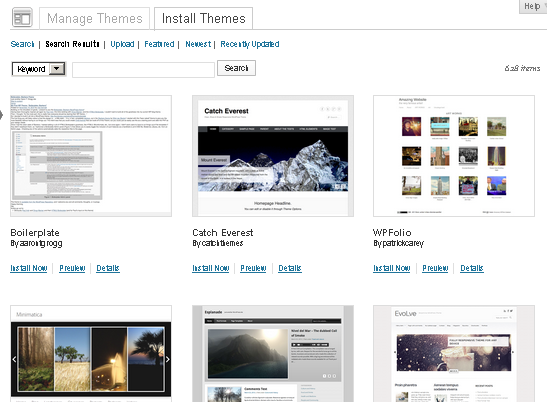Click right arrow on Minimatica slider thumbnail

pos(168,359)
